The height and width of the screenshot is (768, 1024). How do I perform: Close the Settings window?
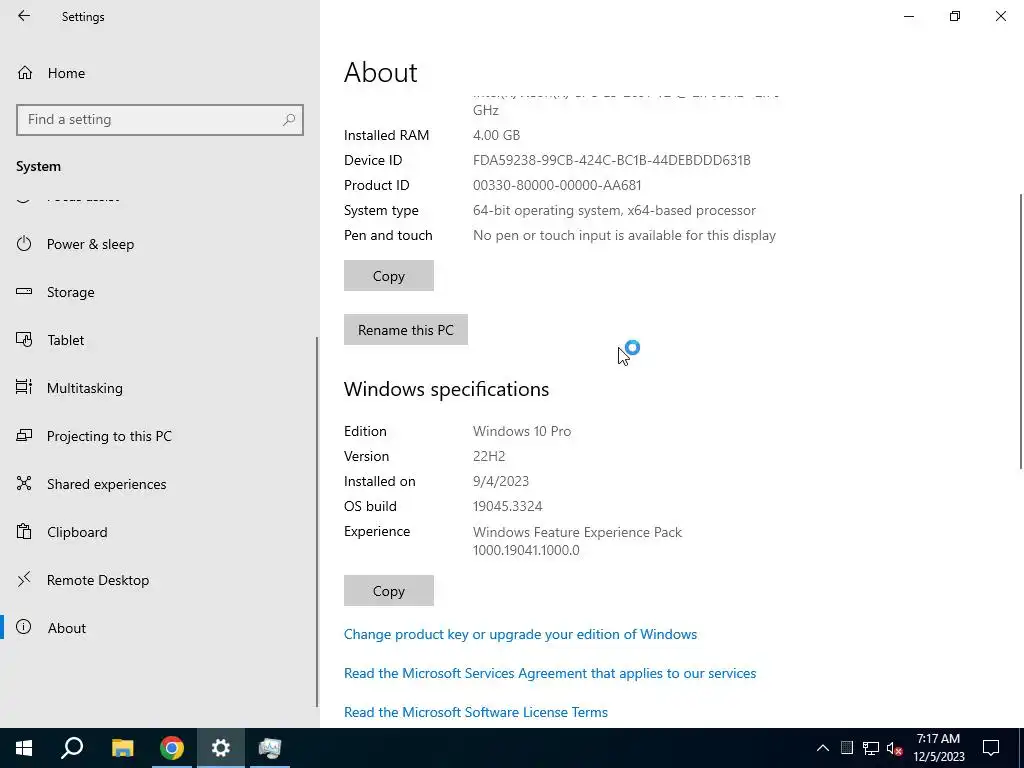pyautogui.click(x=1000, y=16)
